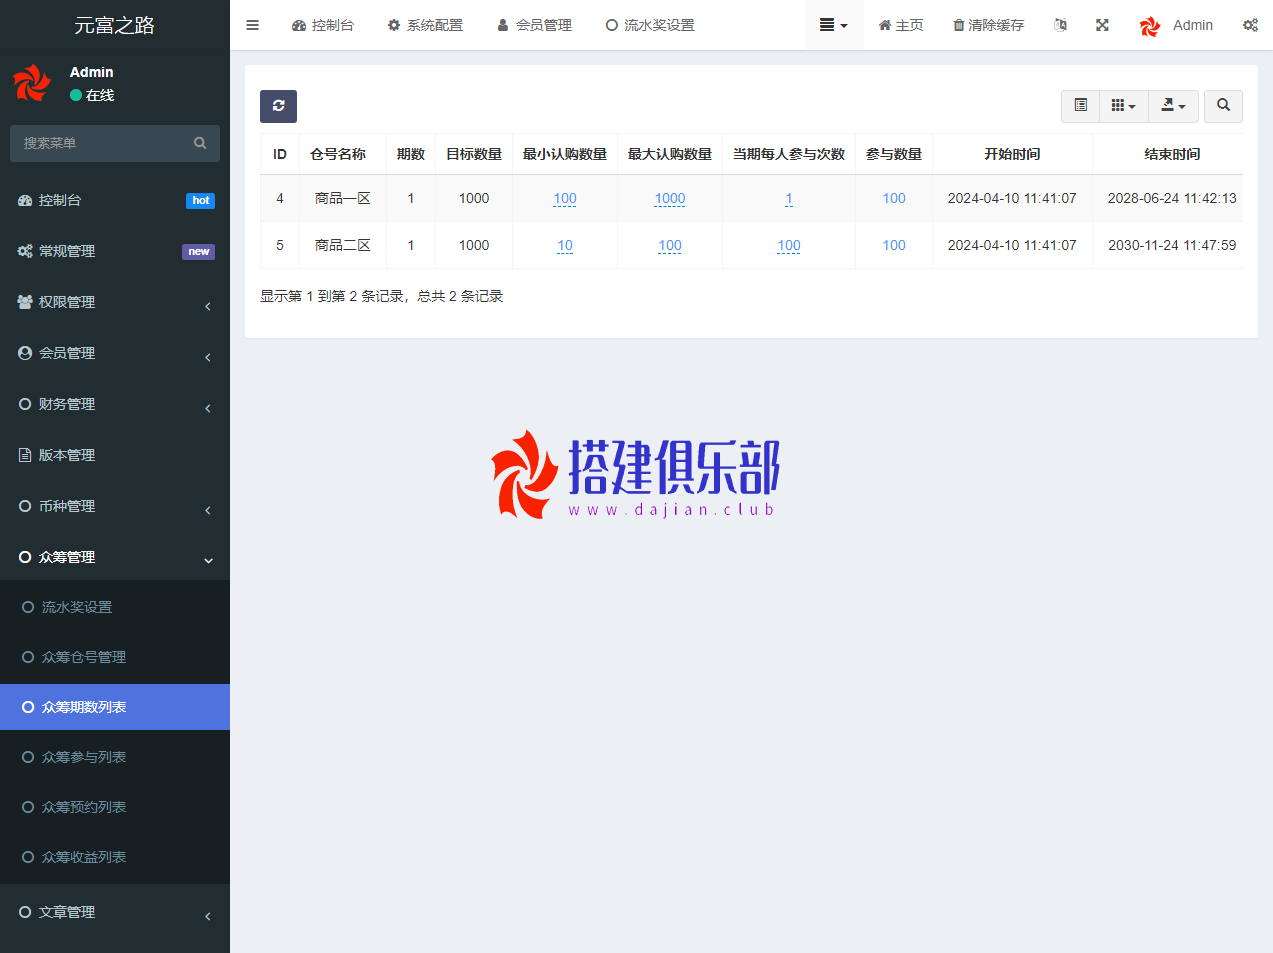This screenshot has width=1273, height=953.
Task: Collapse the 众筹管理 sidebar menu
Action: click(x=115, y=557)
